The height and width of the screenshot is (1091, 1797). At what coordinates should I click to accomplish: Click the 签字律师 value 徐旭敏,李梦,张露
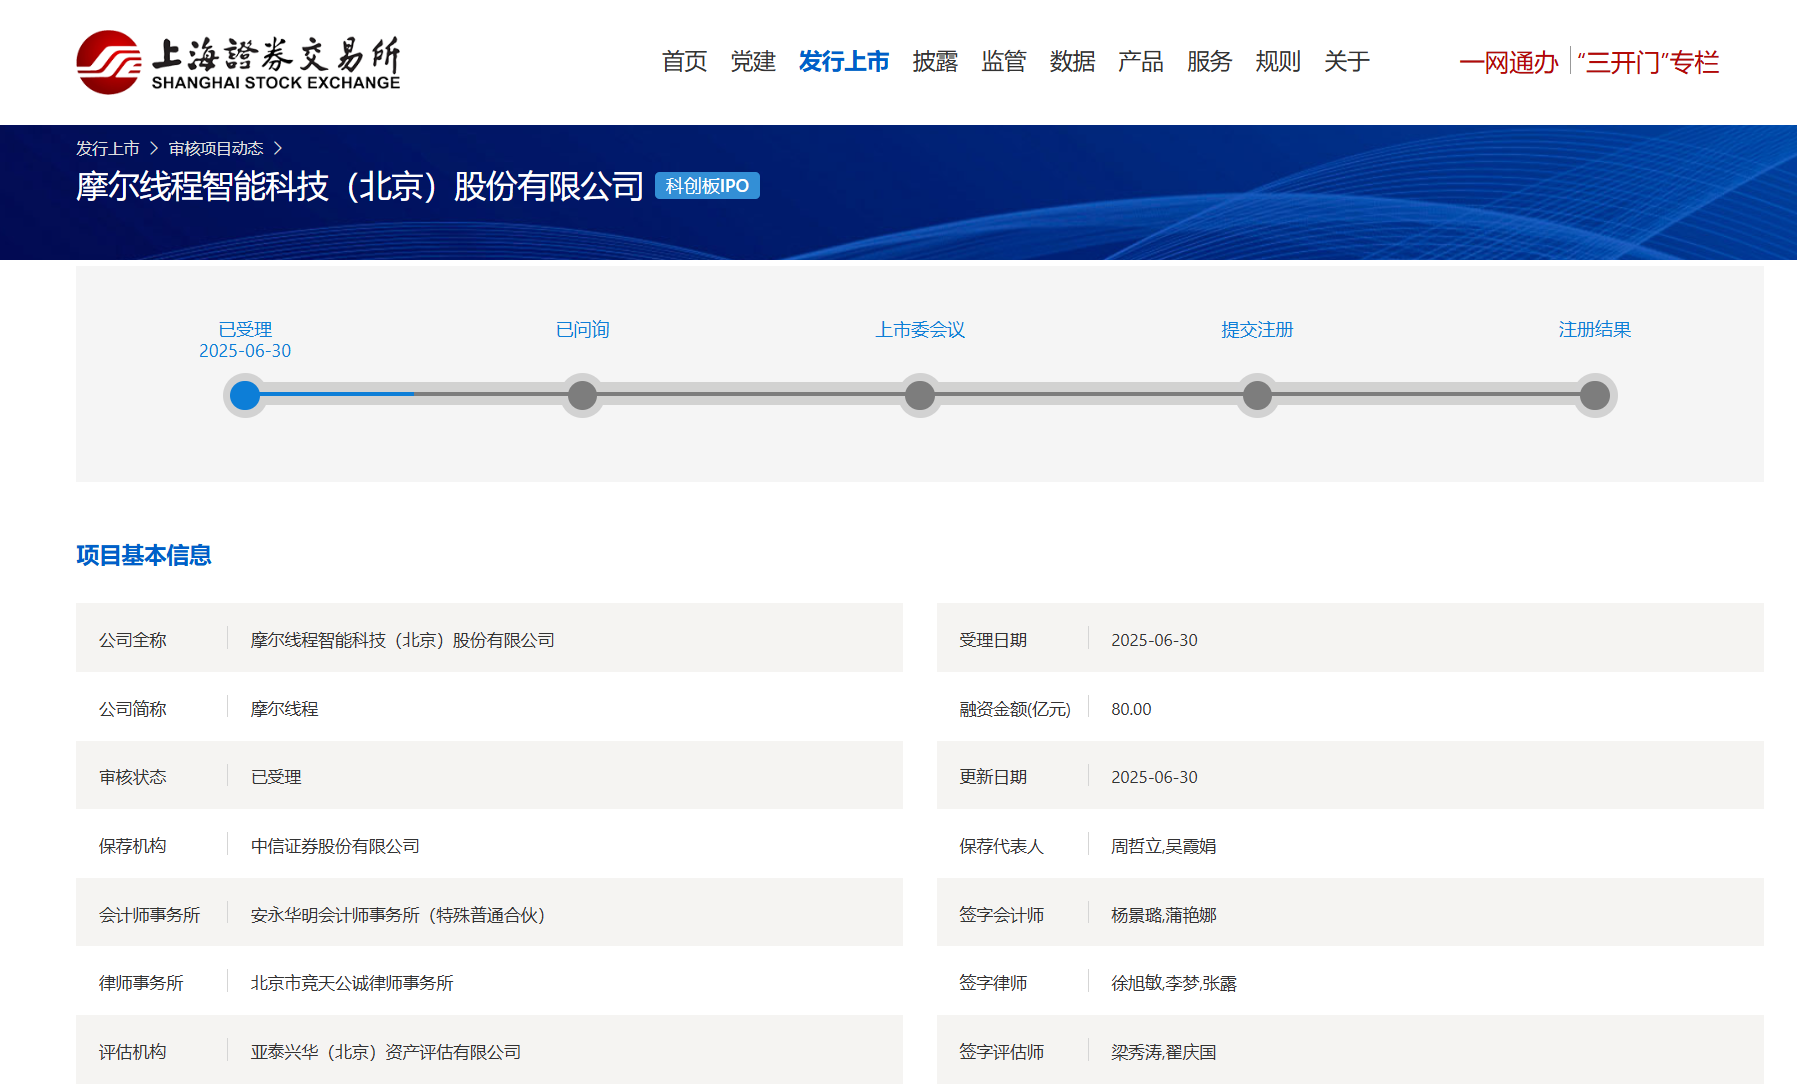pos(1173,983)
